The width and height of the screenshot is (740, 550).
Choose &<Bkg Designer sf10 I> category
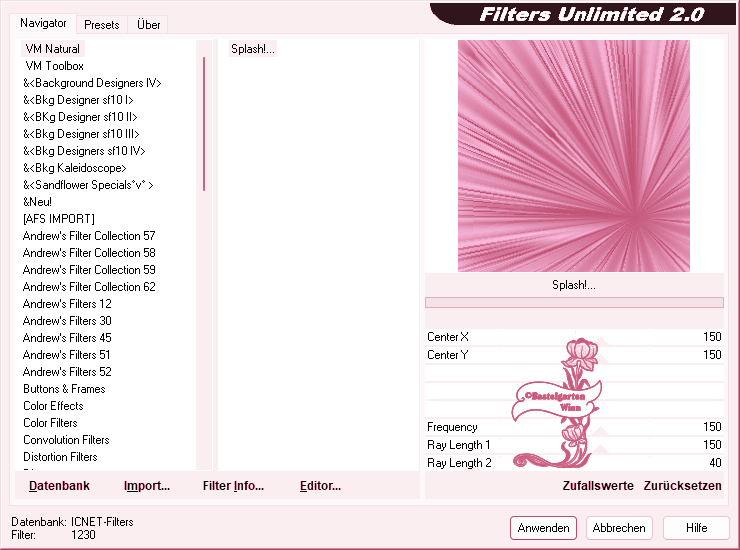(x=78, y=100)
